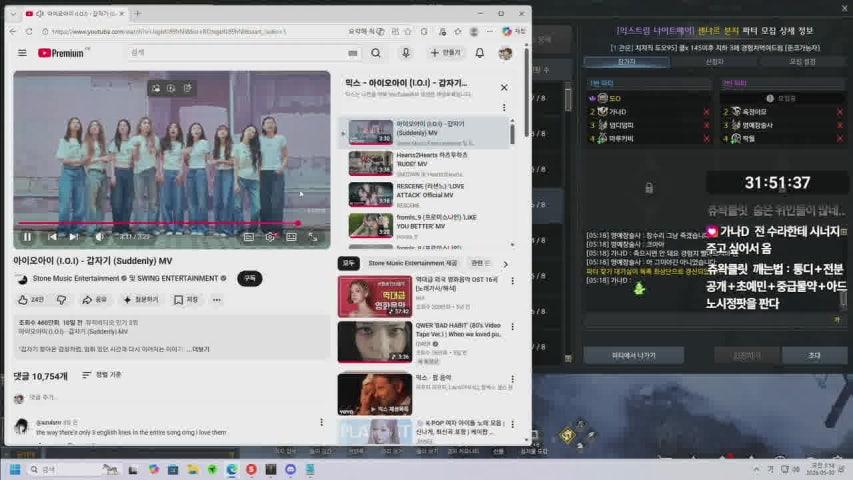This screenshot has width=853, height=480.
Task: Open File Explorer from the taskbar
Action: [193, 469]
